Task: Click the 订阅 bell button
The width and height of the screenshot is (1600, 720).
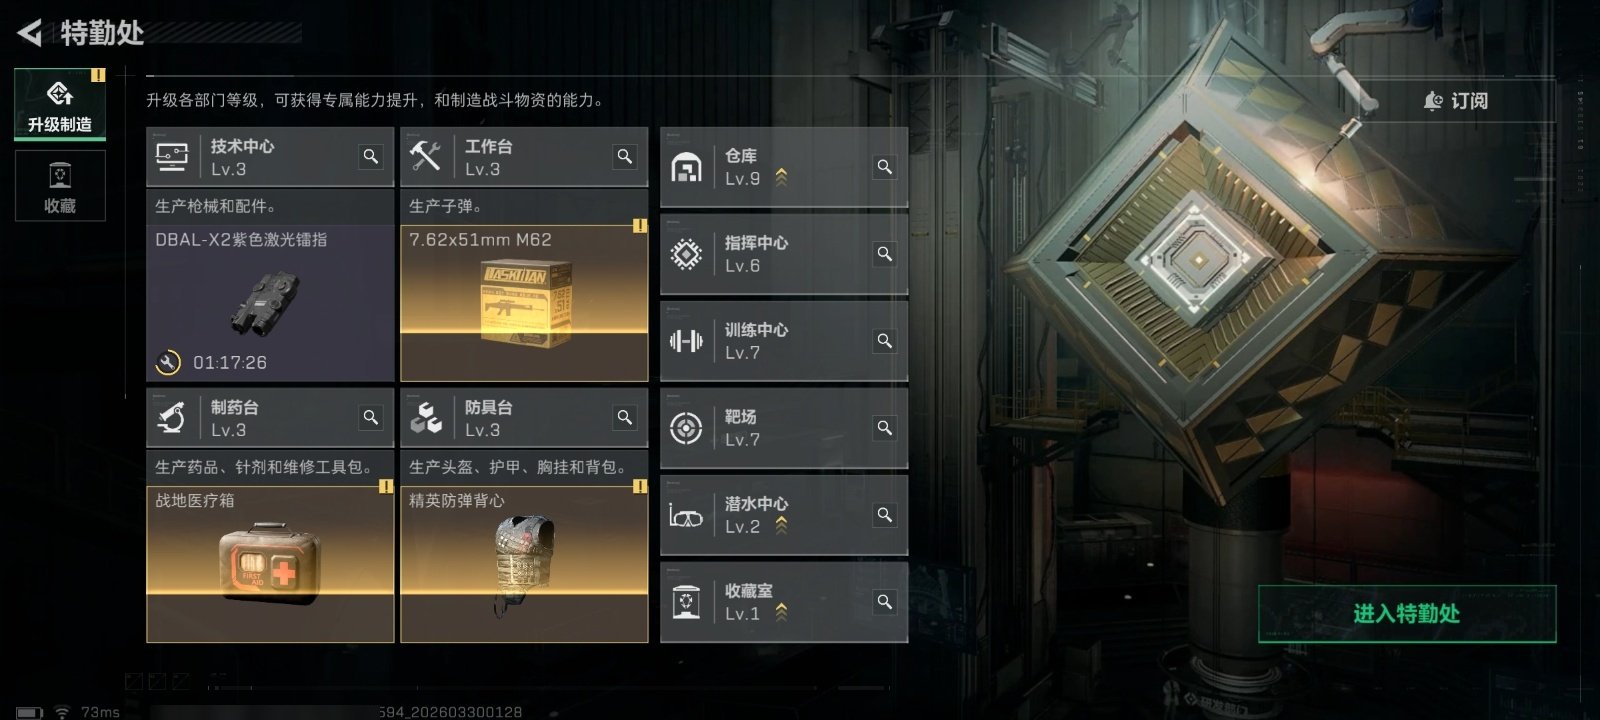Action: (1456, 101)
